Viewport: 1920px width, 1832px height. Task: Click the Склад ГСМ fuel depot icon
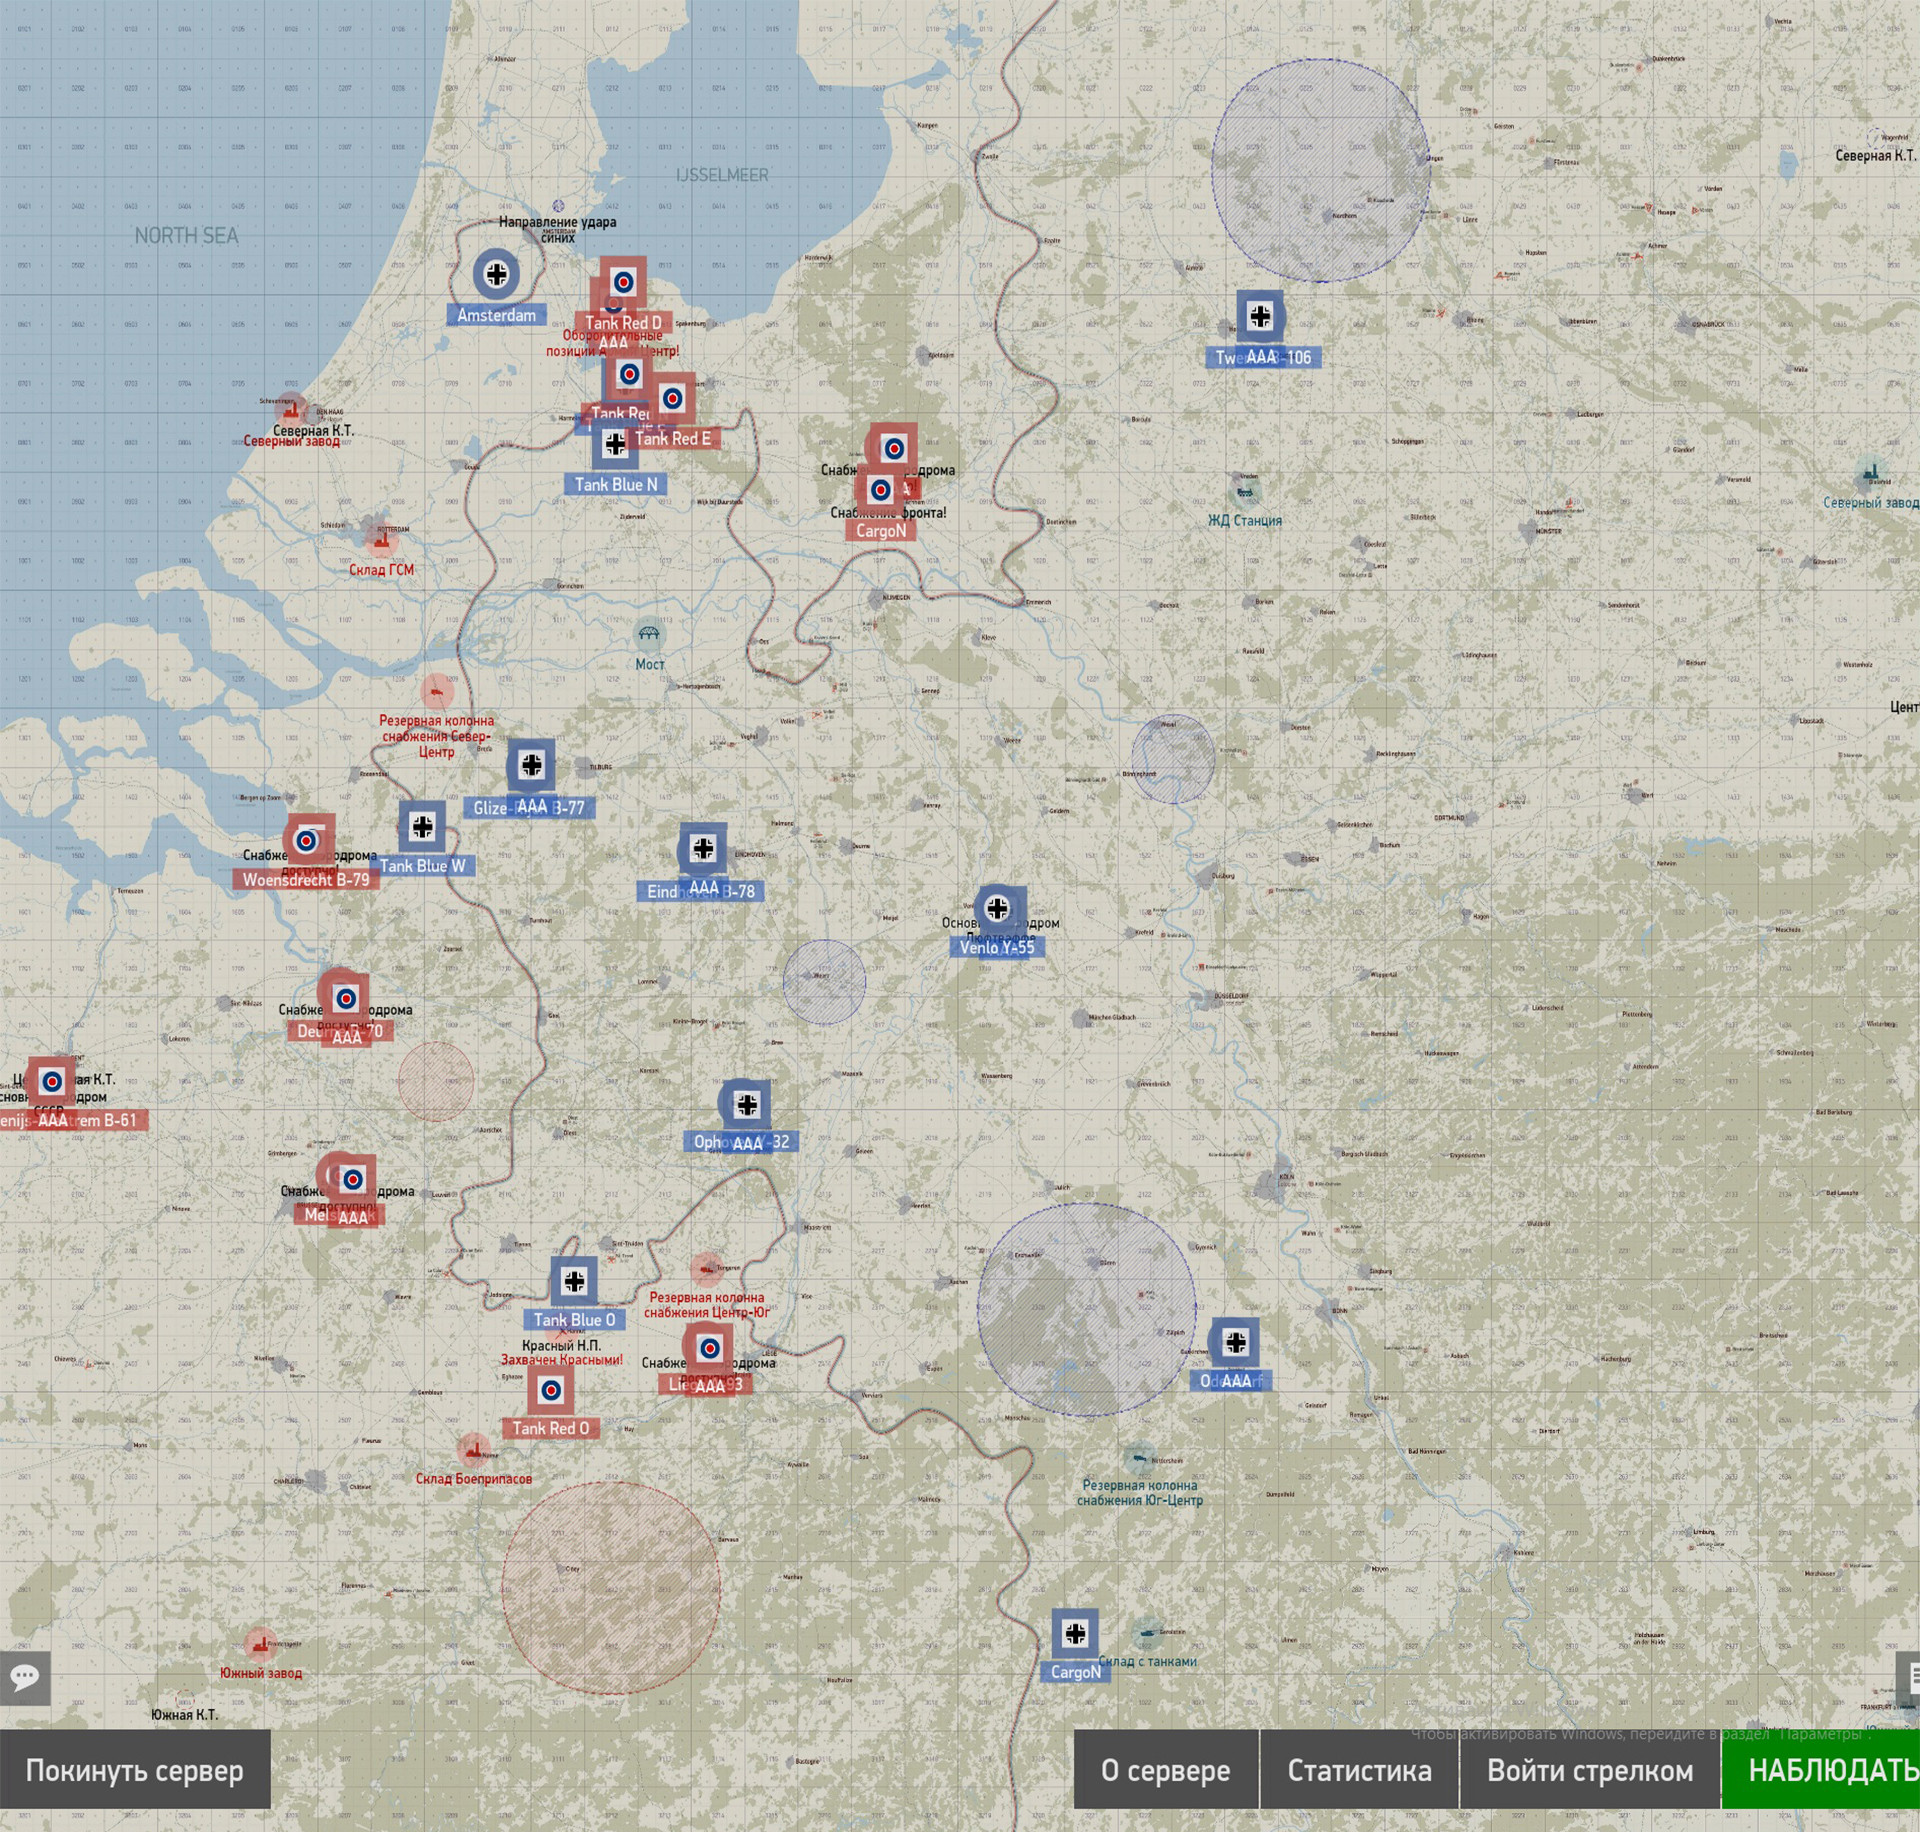[x=379, y=540]
